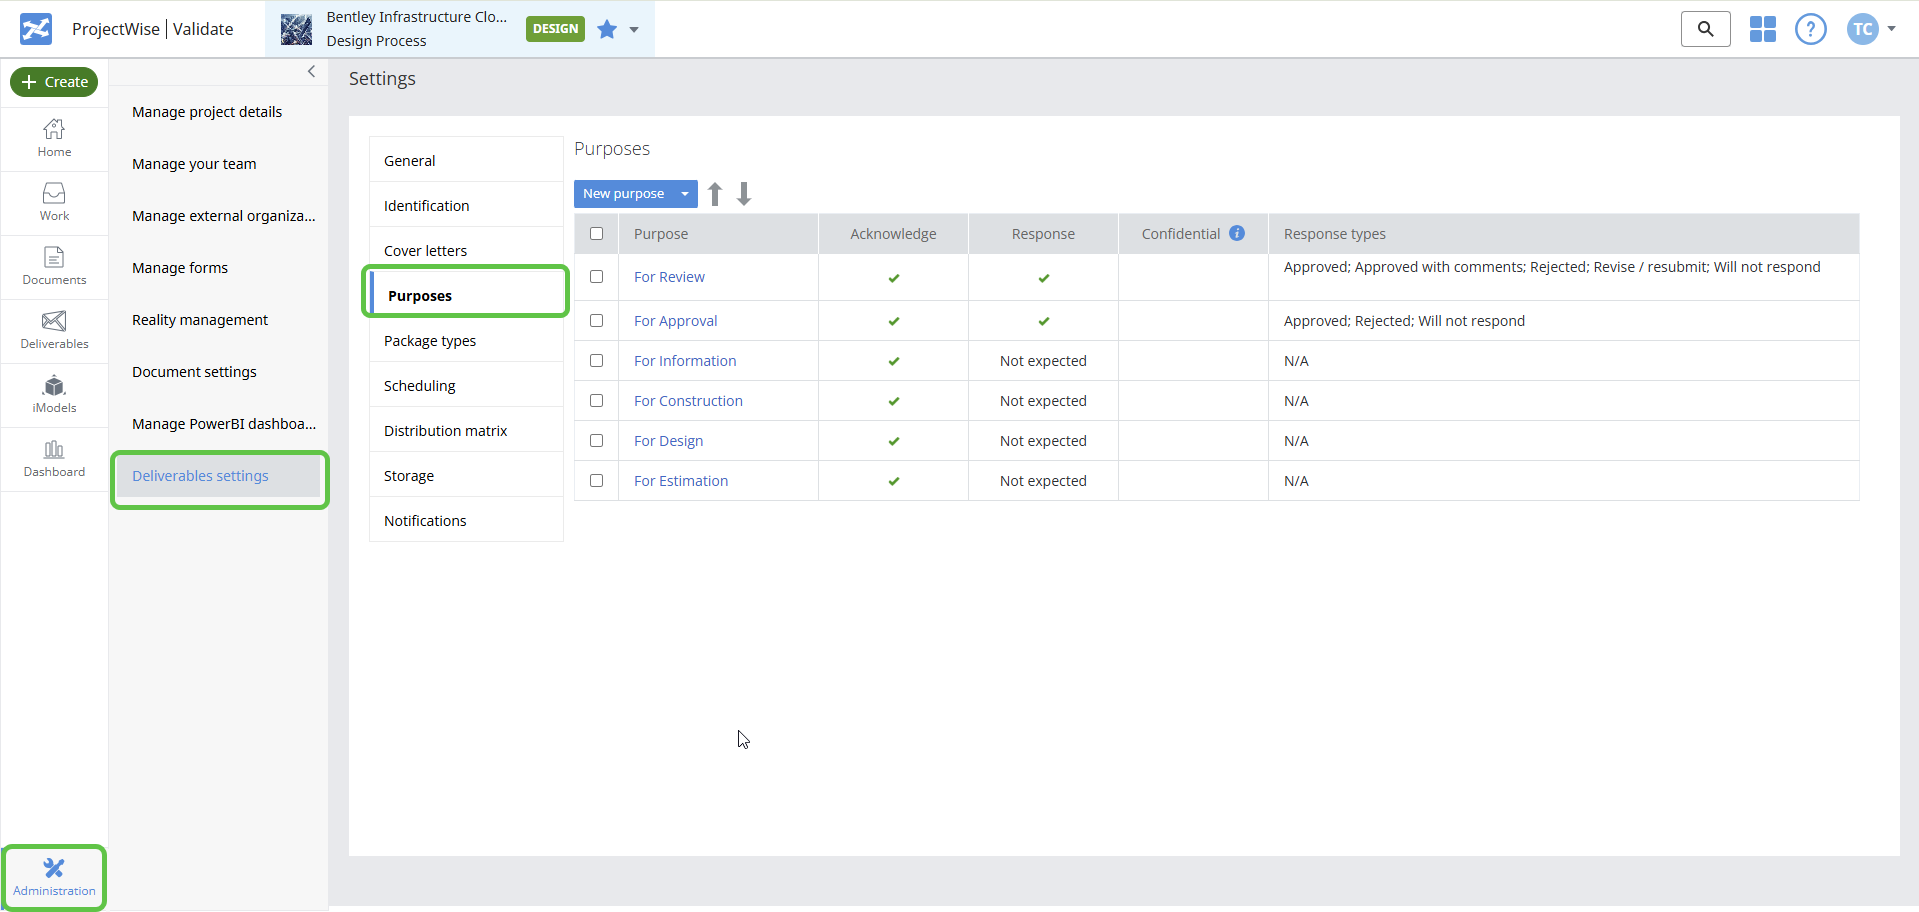The height and width of the screenshot is (912, 1919).
Task: Open the New purpose dropdown arrow
Action: [x=685, y=193]
